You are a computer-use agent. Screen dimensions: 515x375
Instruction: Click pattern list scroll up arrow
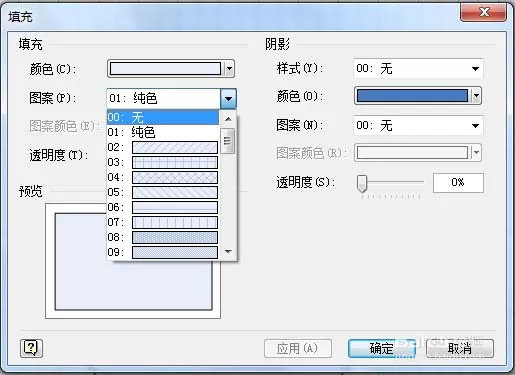228,119
